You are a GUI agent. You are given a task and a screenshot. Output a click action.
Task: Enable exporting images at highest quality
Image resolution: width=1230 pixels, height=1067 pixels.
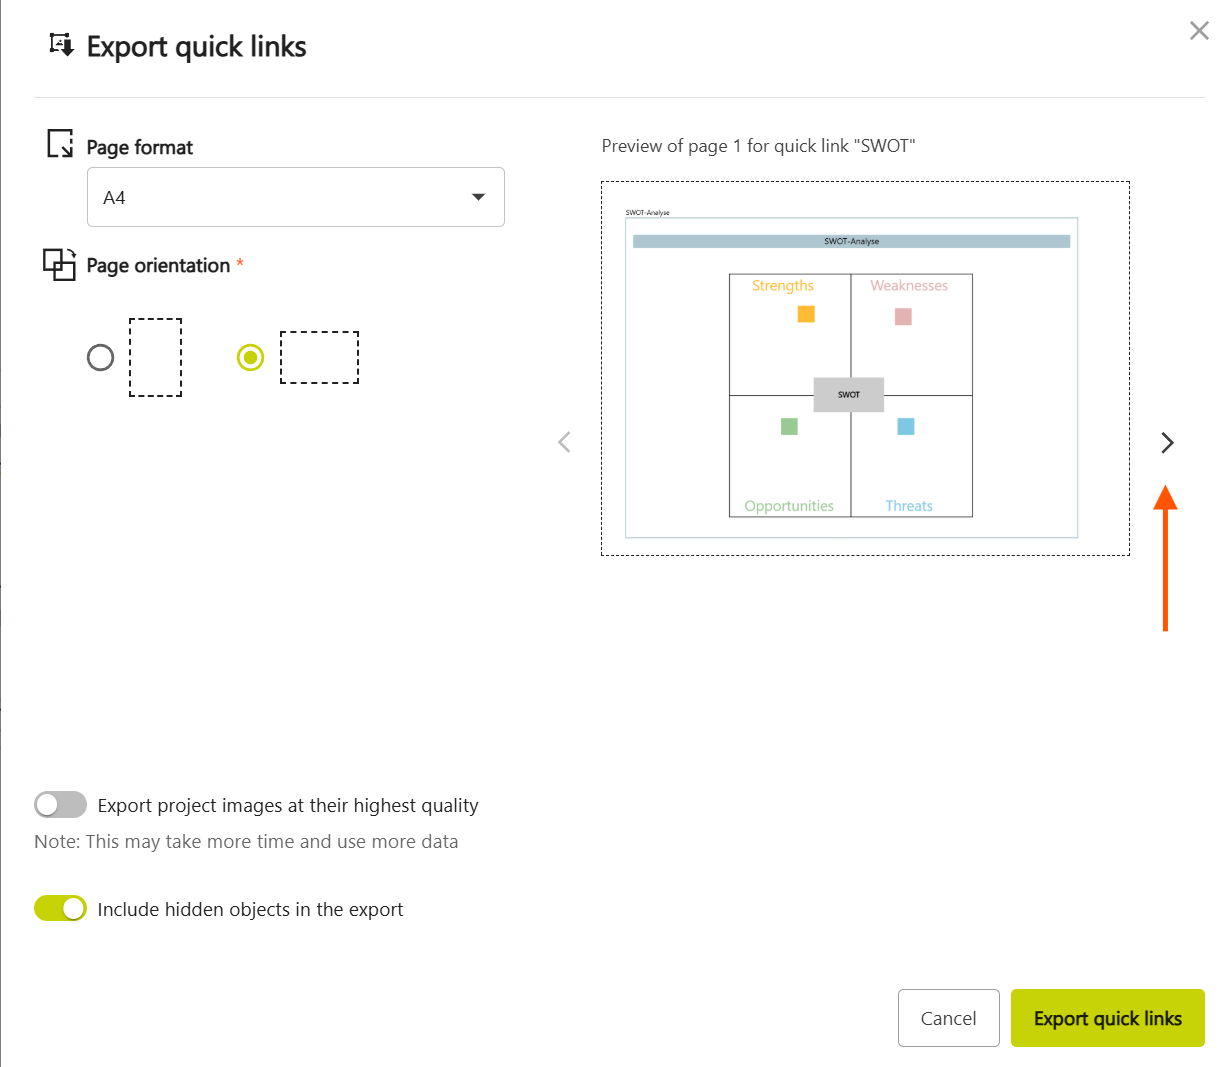point(60,805)
